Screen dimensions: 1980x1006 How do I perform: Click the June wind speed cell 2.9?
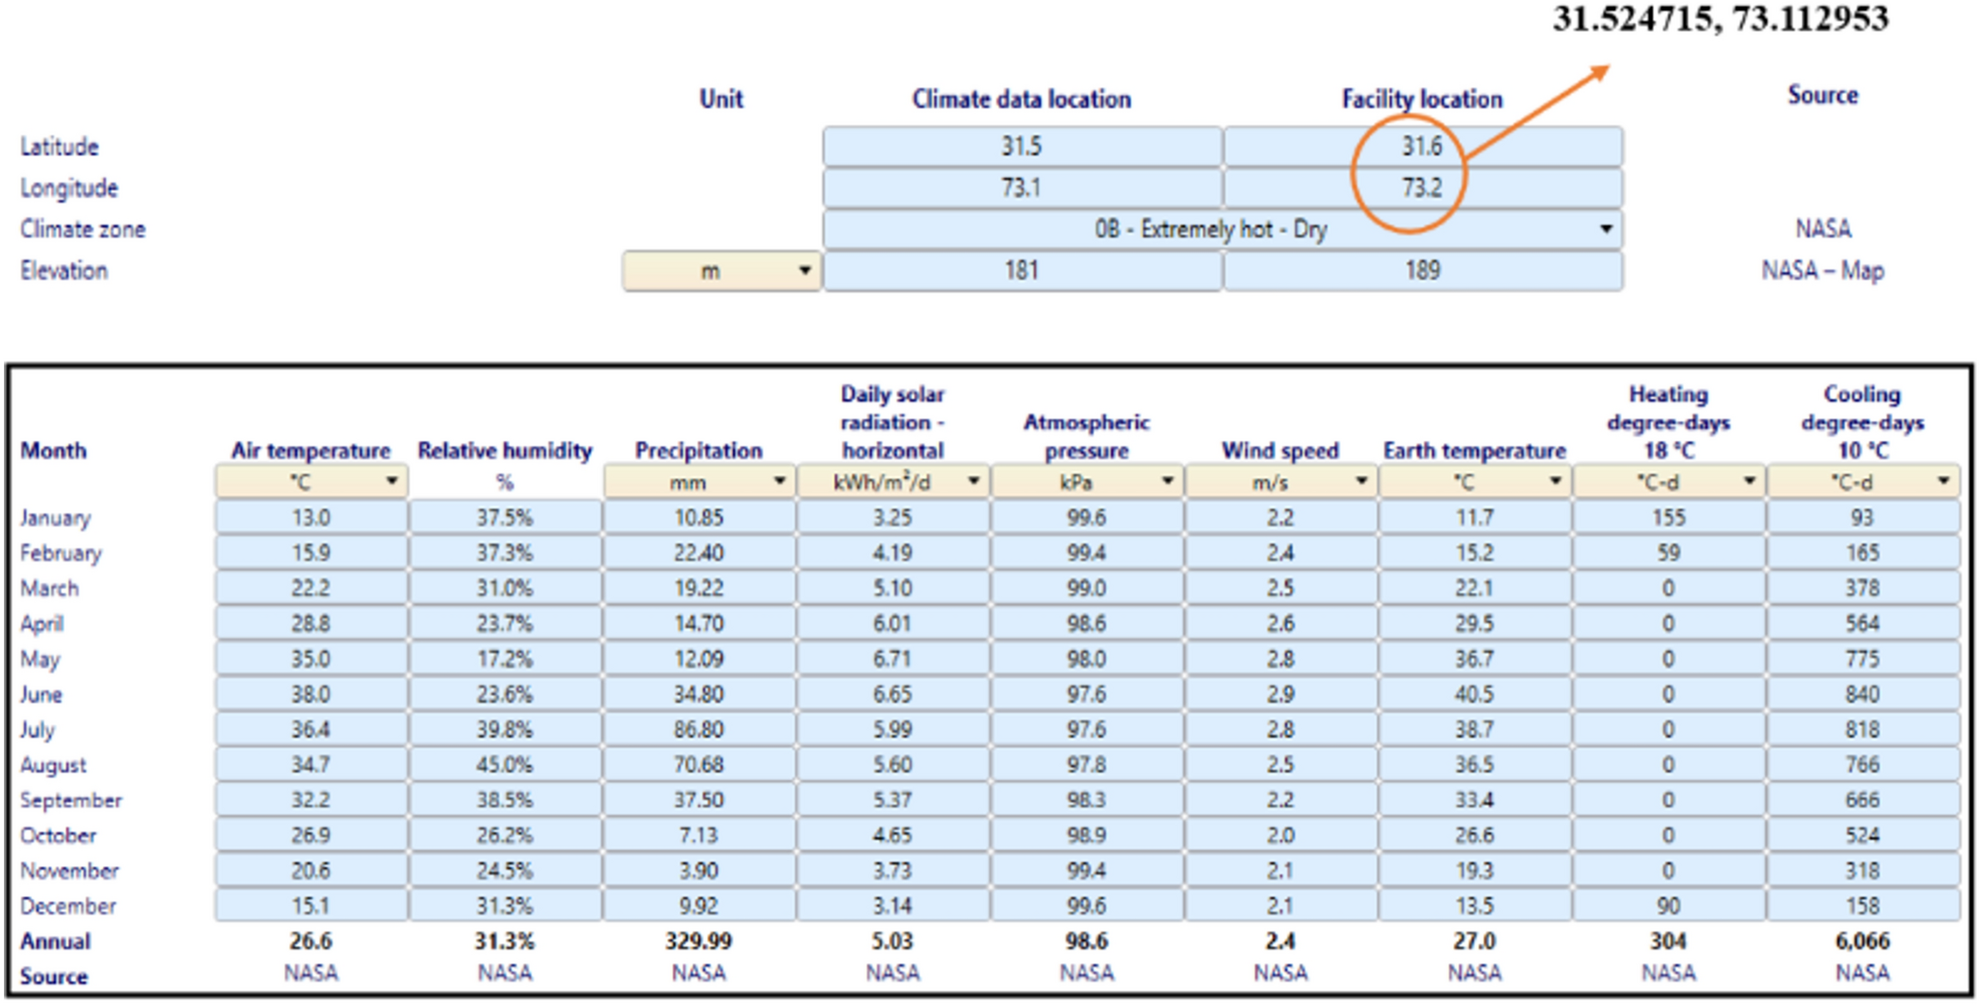1280,695
